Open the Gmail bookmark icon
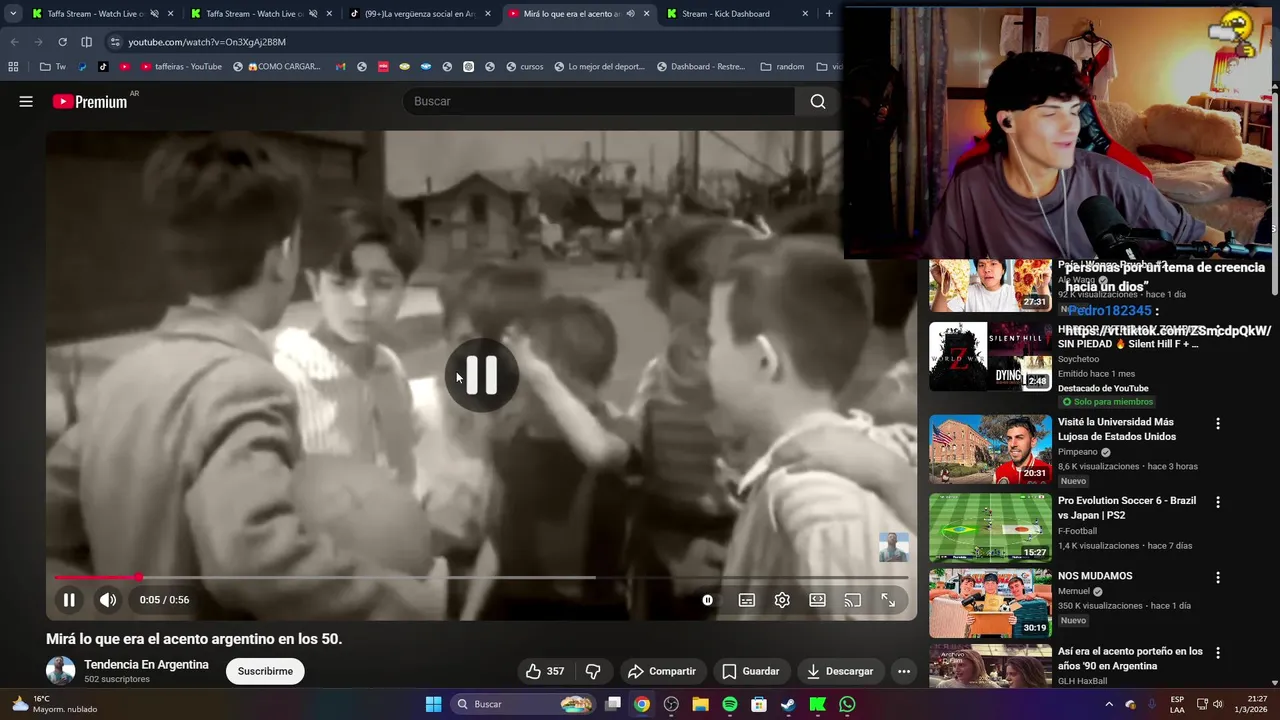 [340, 67]
